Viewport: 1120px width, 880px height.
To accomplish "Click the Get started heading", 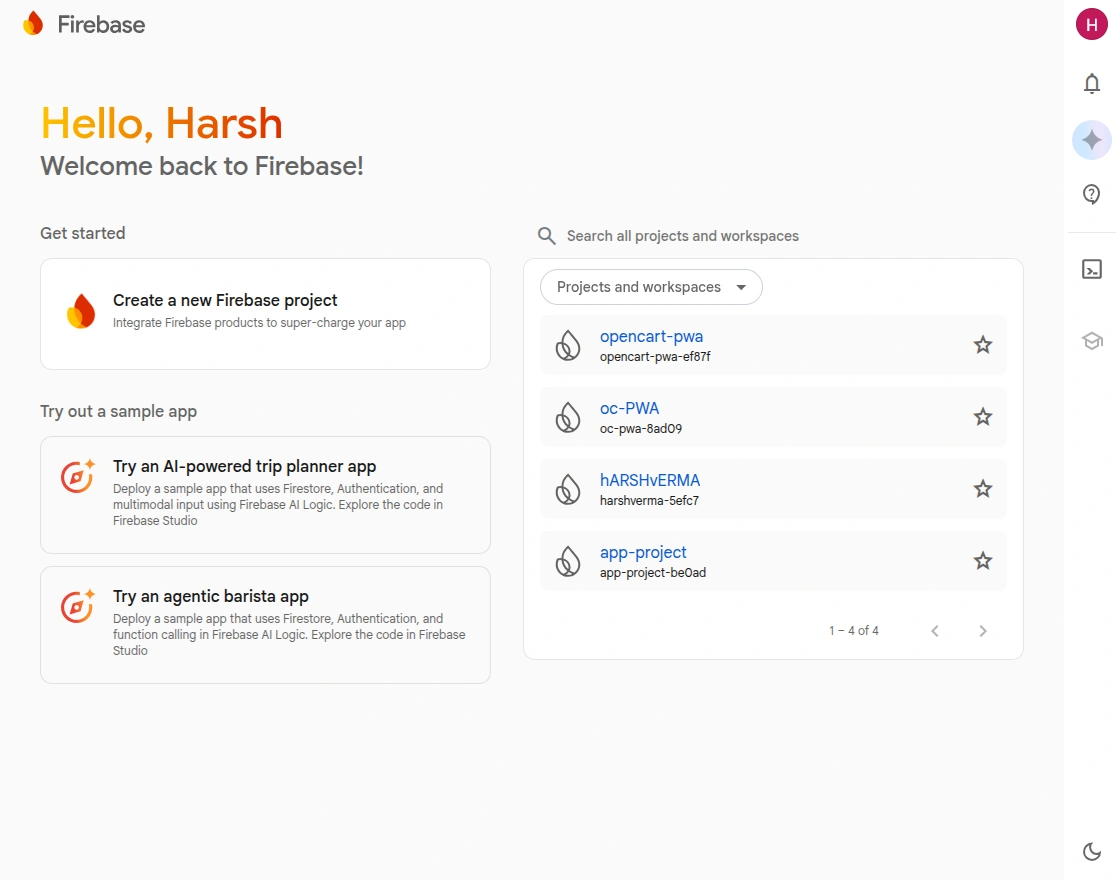I will pos(83,234).
